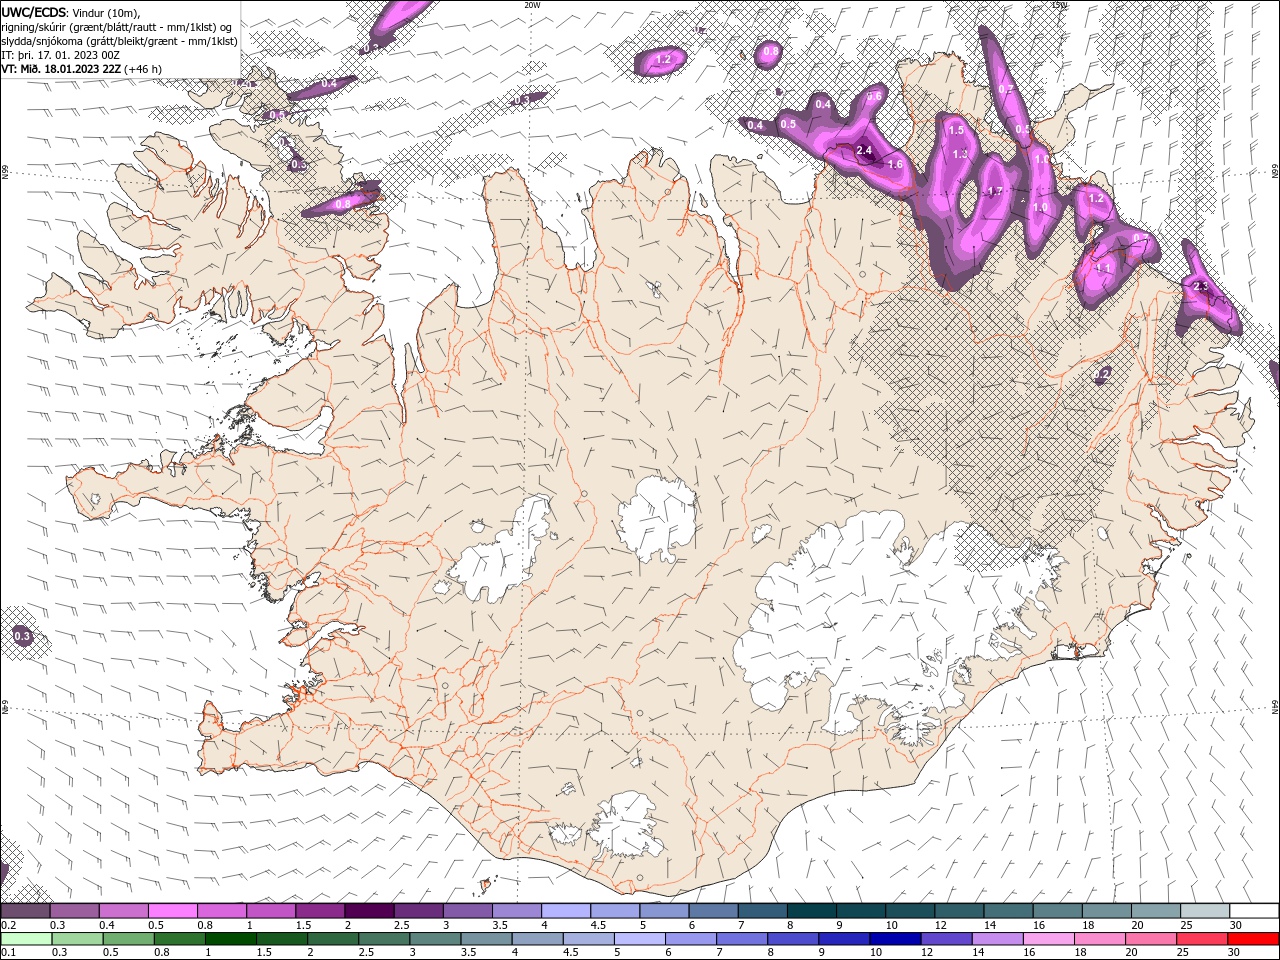Click the '0.1' label on the rain legend
Viewport: 1280px width, 960px height.
pyautogui.click(x=8, y=953)
